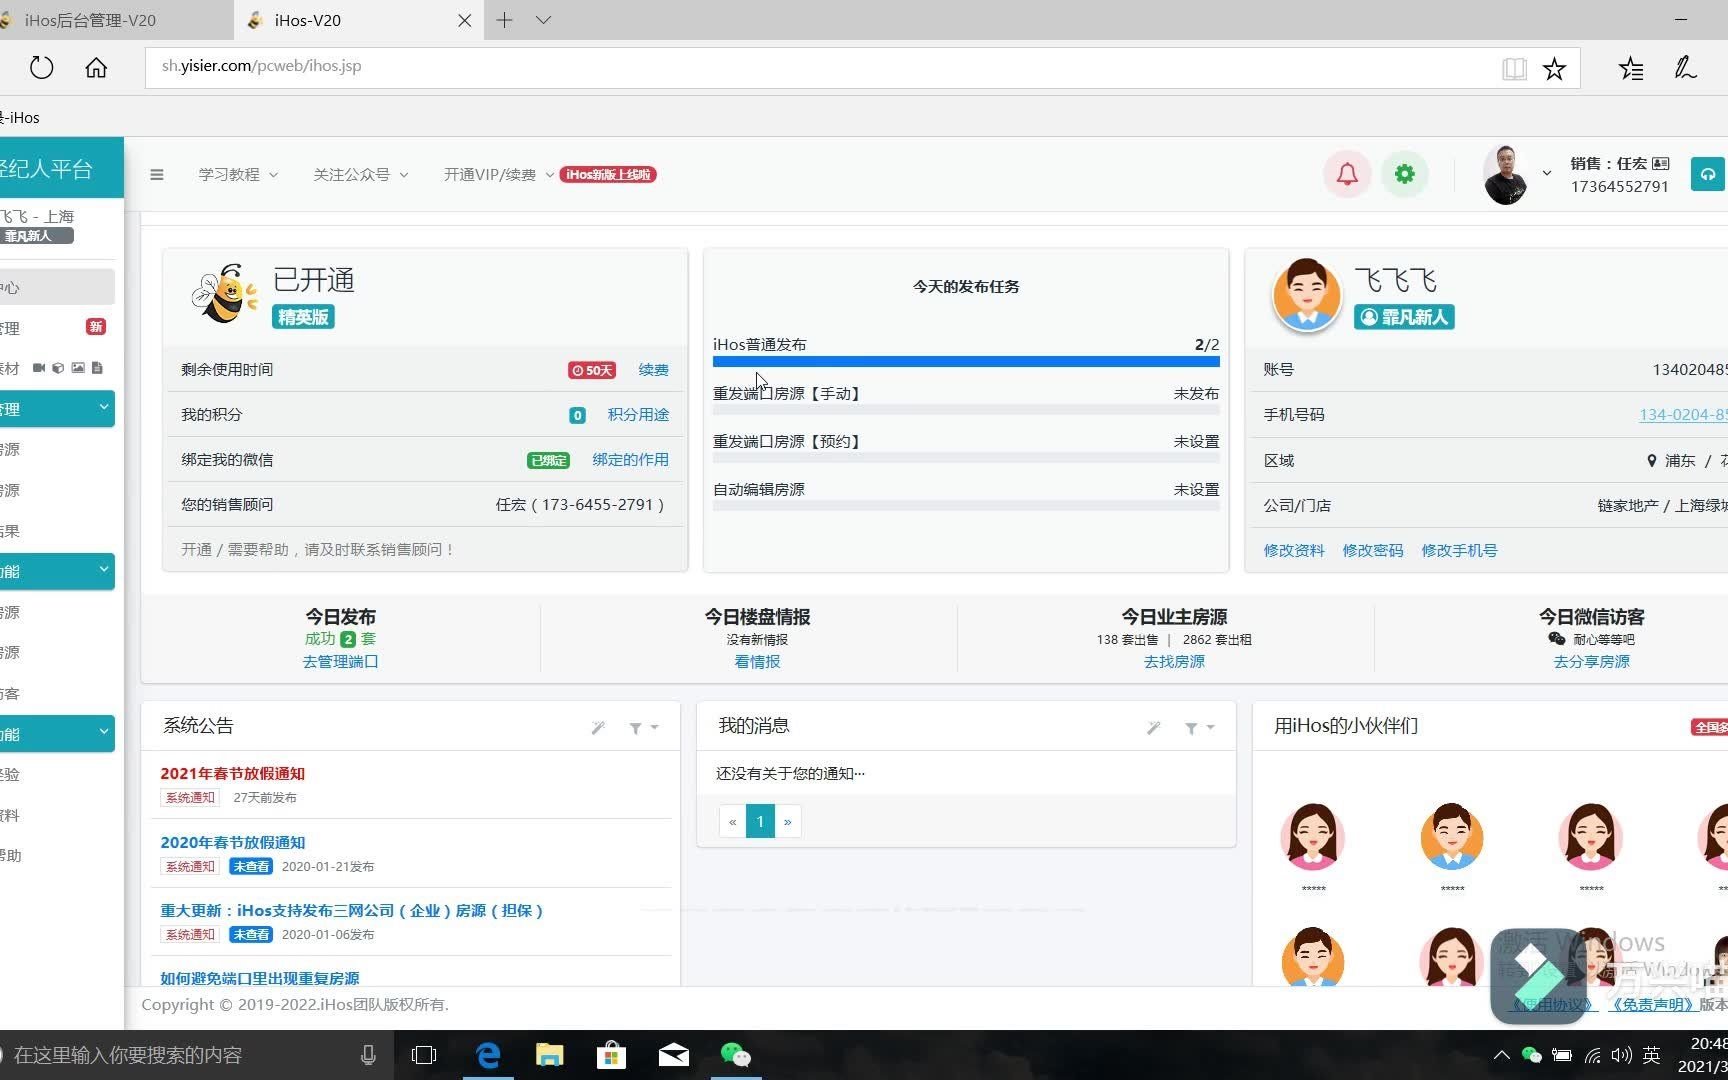Click the teal headset support icon
This screenshot has height=1080, width=1728.
1708,174
